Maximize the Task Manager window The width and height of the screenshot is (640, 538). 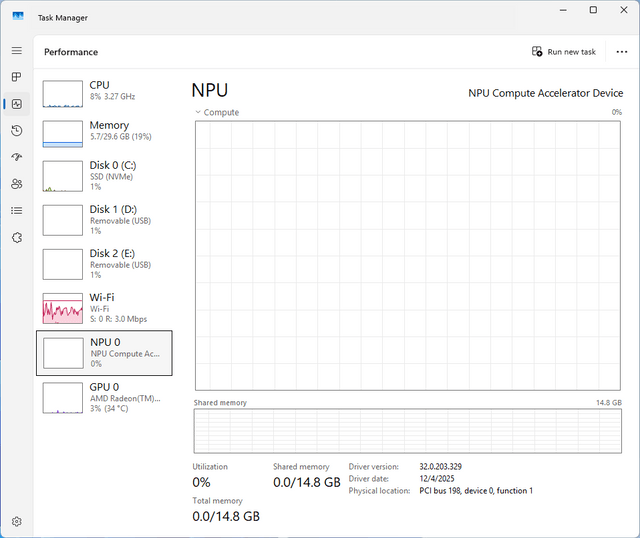(593, 10)
